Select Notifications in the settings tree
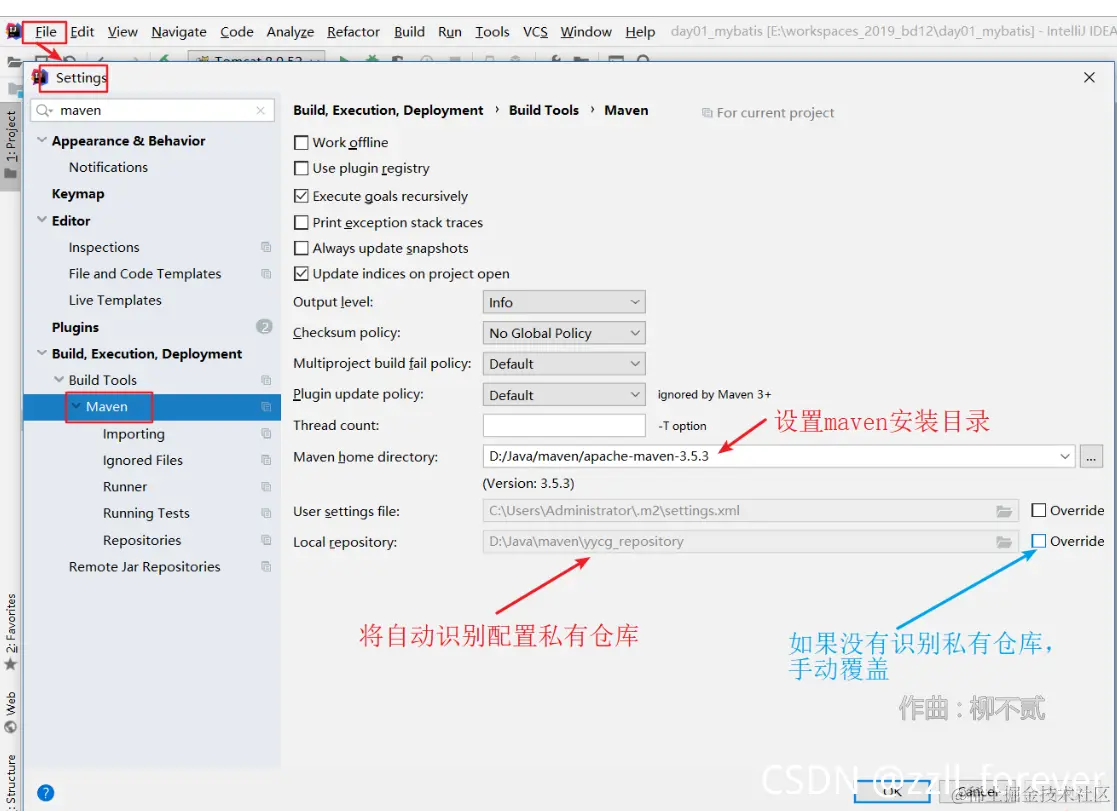 click(x=108, y=167)
